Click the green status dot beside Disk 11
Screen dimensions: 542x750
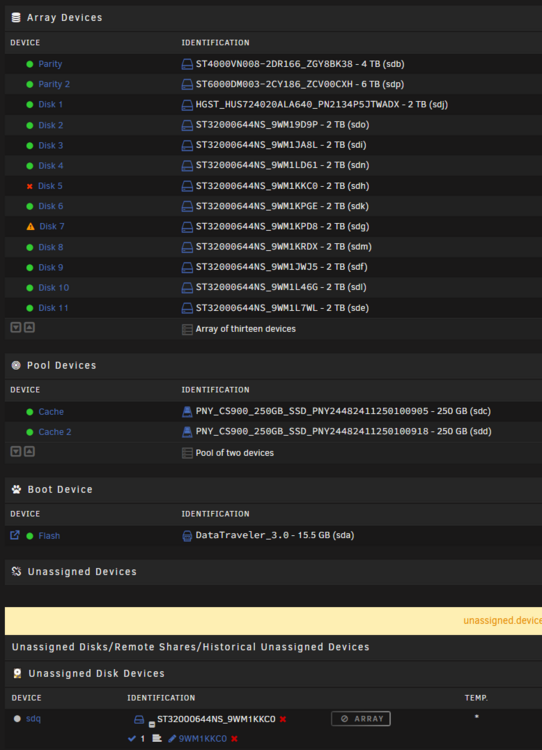click(30, 308)
